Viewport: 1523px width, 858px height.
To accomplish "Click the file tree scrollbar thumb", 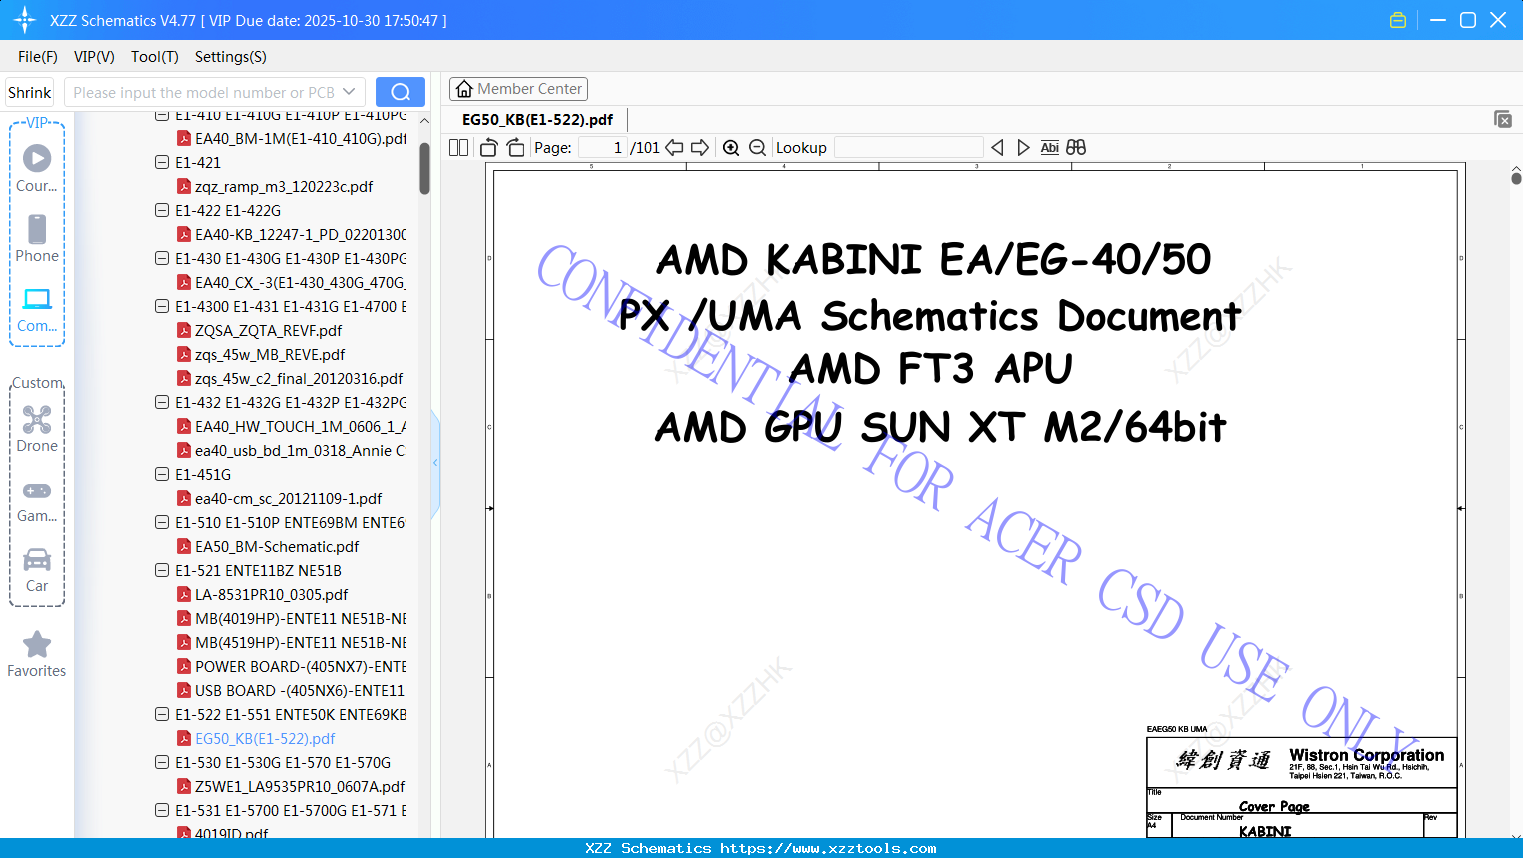I will coord(424,168).
